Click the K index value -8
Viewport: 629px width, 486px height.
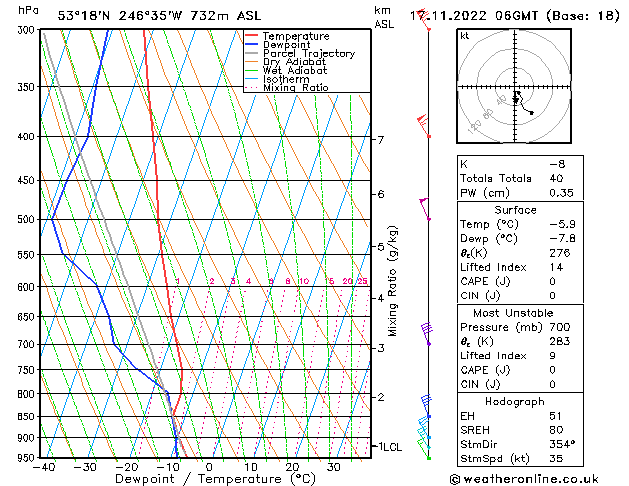557,164
